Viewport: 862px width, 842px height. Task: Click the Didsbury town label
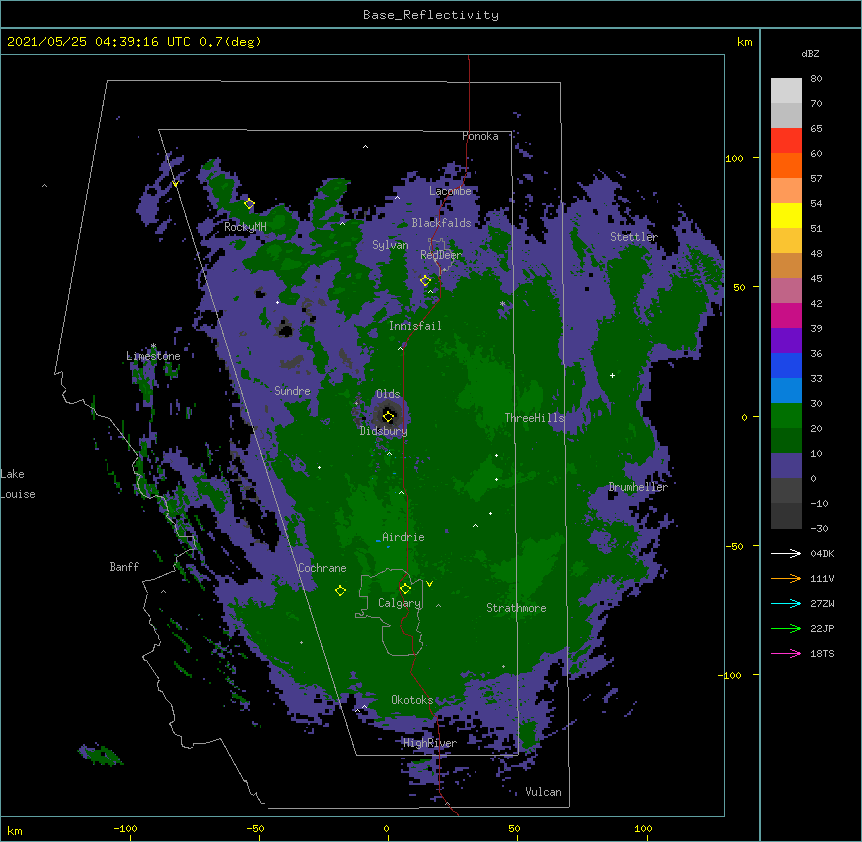[x=384, y=431]
